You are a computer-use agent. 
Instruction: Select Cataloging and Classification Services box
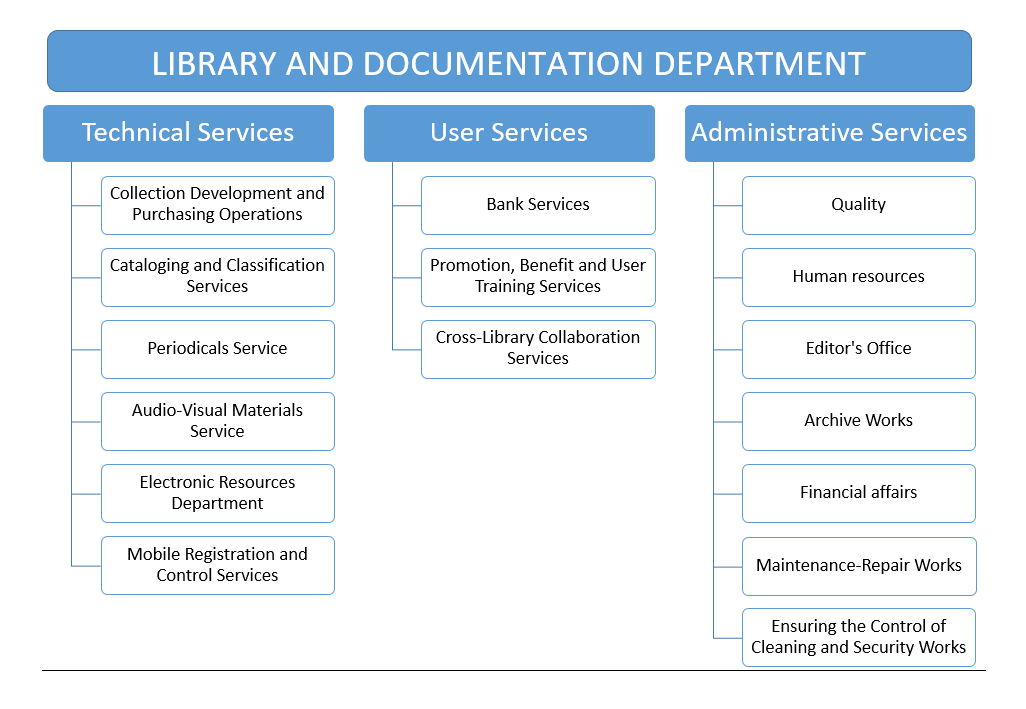tap(217, 276)
